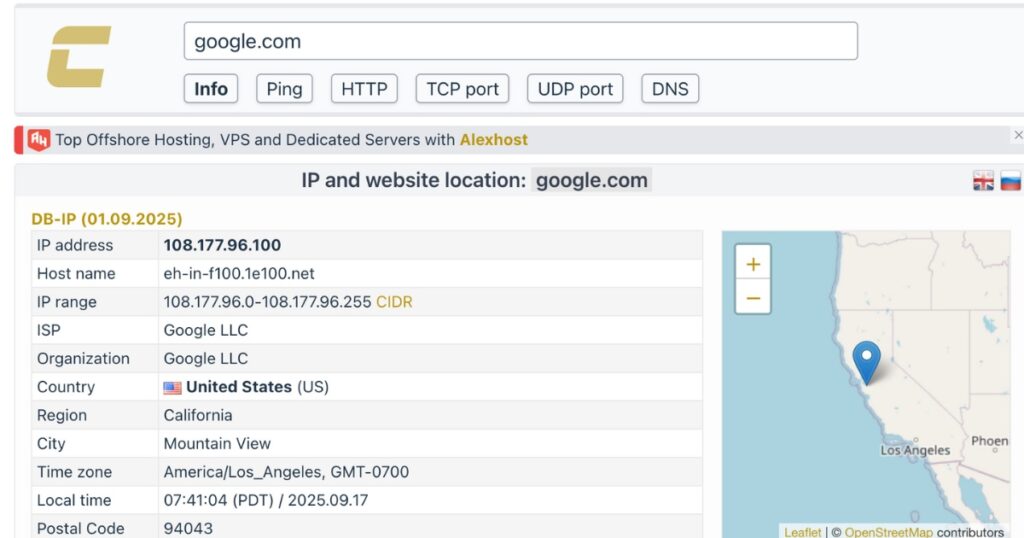The width and height of the screenshot is (1024, 538).
Task: Click the Los Angeles label on map
Action: 915,451
